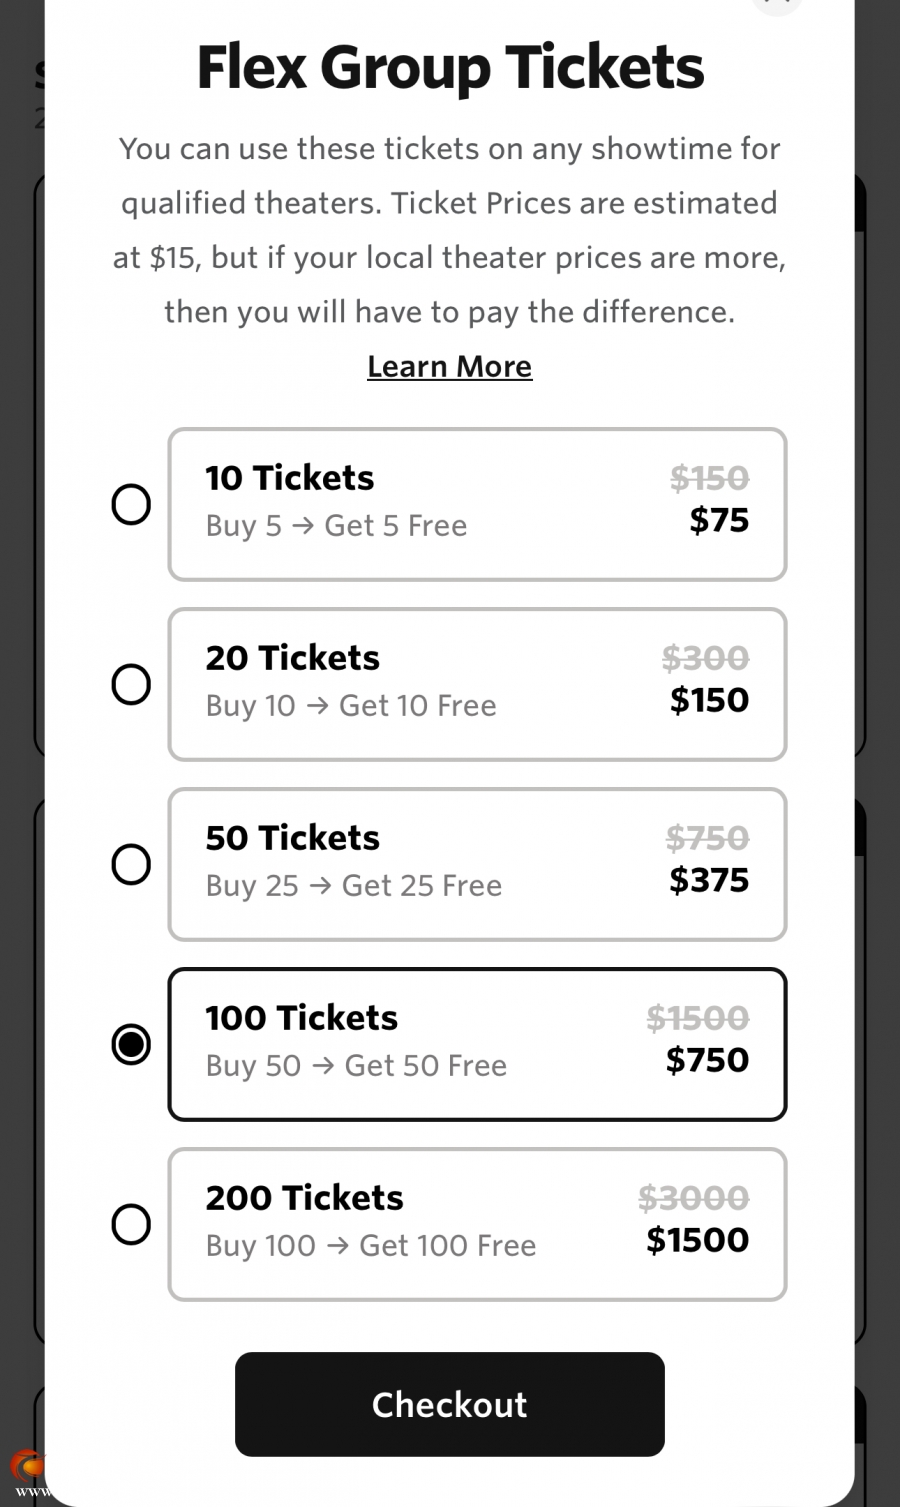Viewport: 900px width, 1507px height.
Task: Click the "10 Tickets" card title
Action: [289, 478]
